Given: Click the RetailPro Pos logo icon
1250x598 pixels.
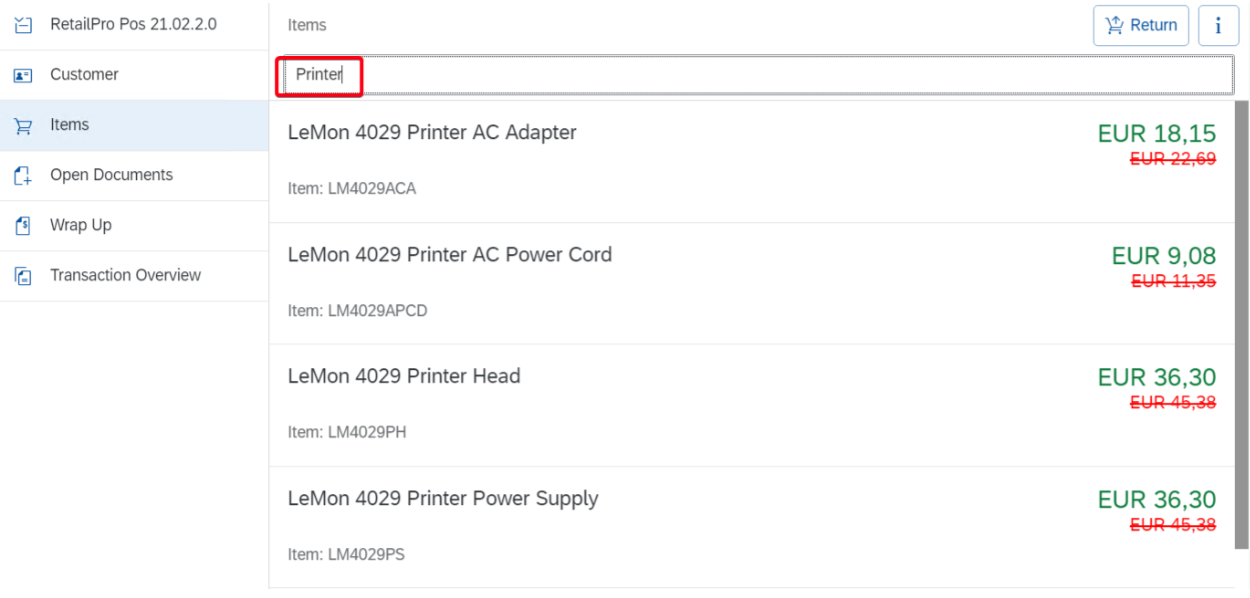Looking at the screenshot, I should pos(23,25).
